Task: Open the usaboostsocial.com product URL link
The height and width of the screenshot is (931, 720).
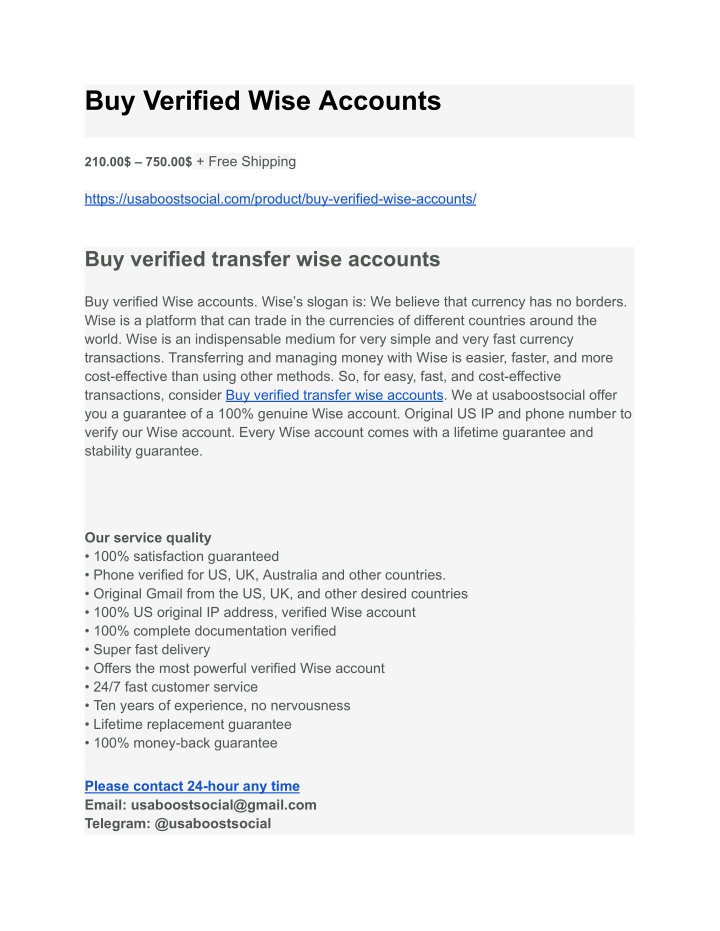Action: 280,199
